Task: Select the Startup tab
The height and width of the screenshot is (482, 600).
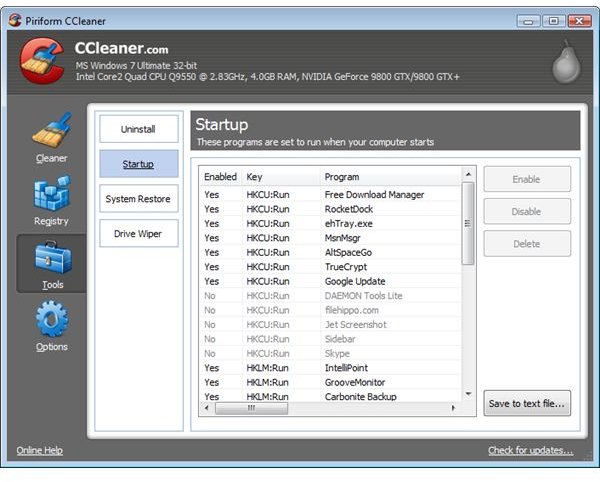Action: pos(139,164)
